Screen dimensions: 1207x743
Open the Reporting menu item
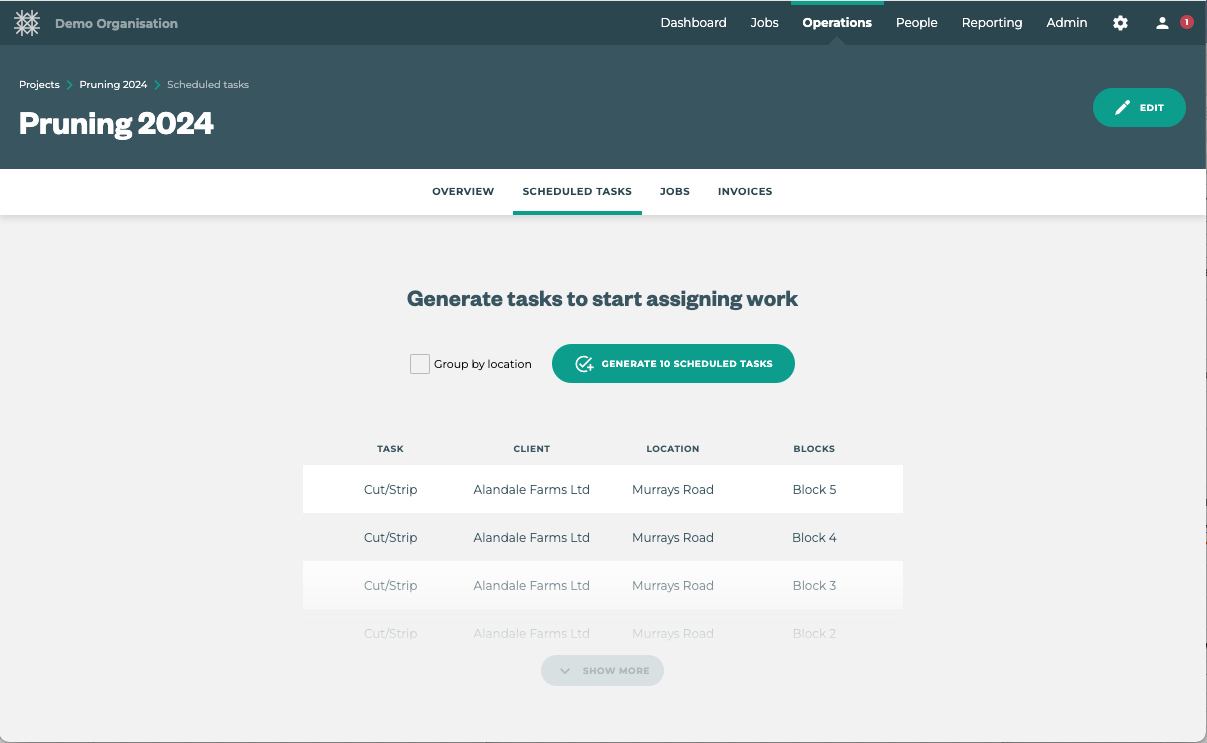991,23
